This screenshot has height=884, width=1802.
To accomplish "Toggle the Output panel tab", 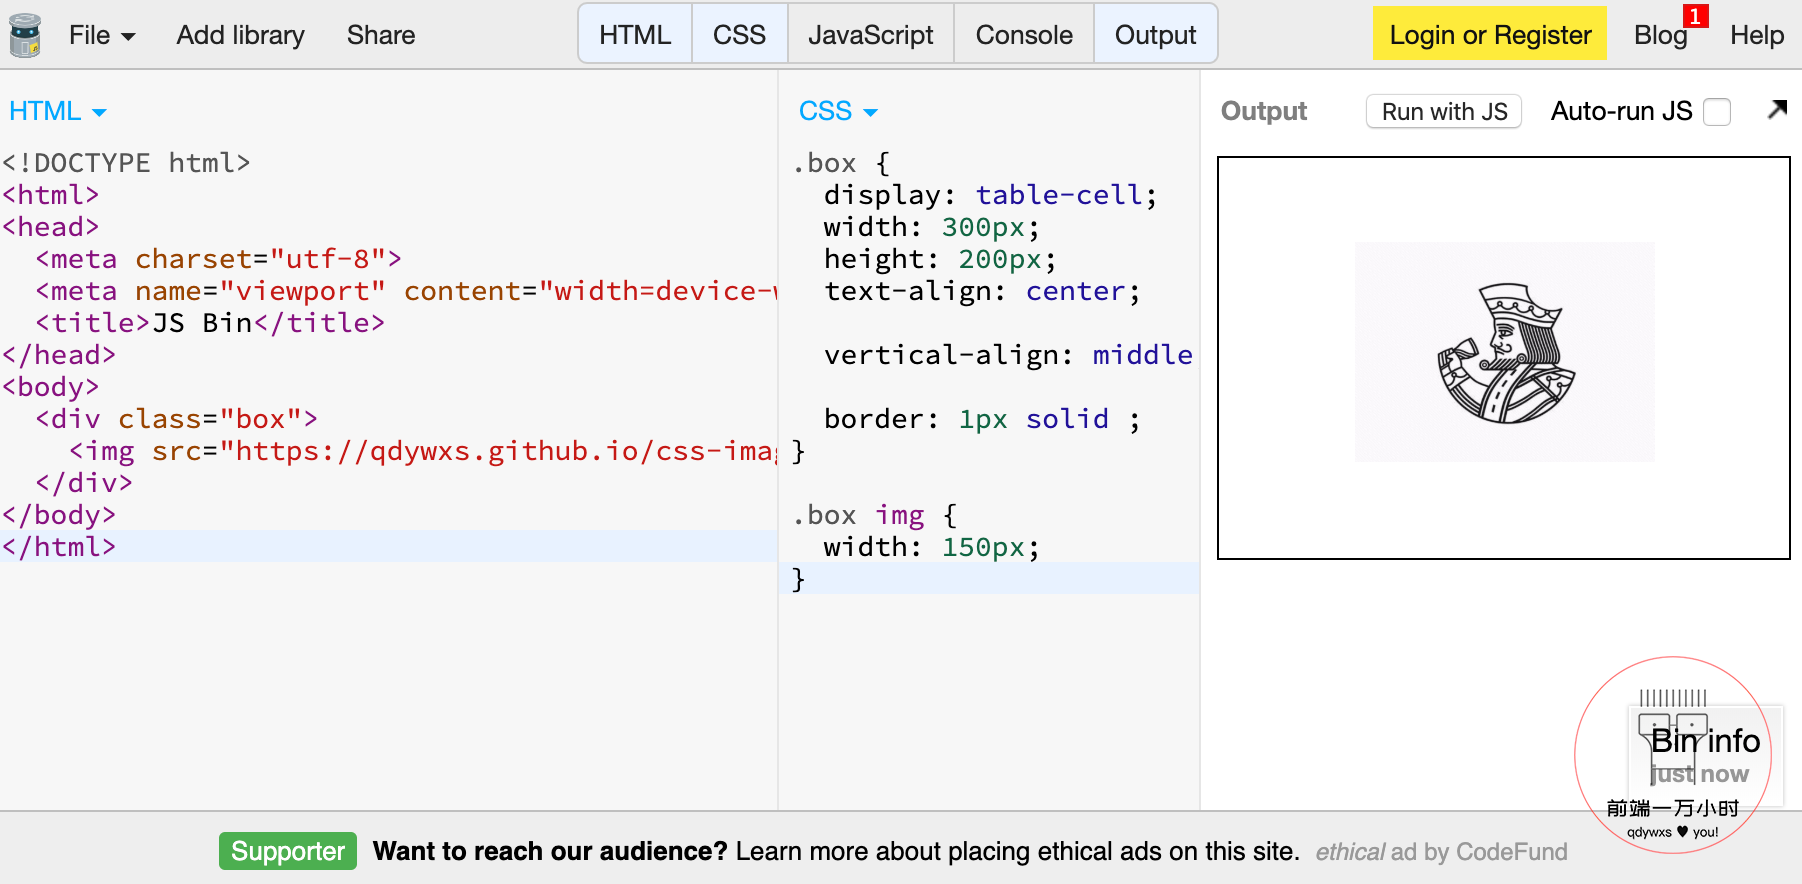I will click(1155, 35).
